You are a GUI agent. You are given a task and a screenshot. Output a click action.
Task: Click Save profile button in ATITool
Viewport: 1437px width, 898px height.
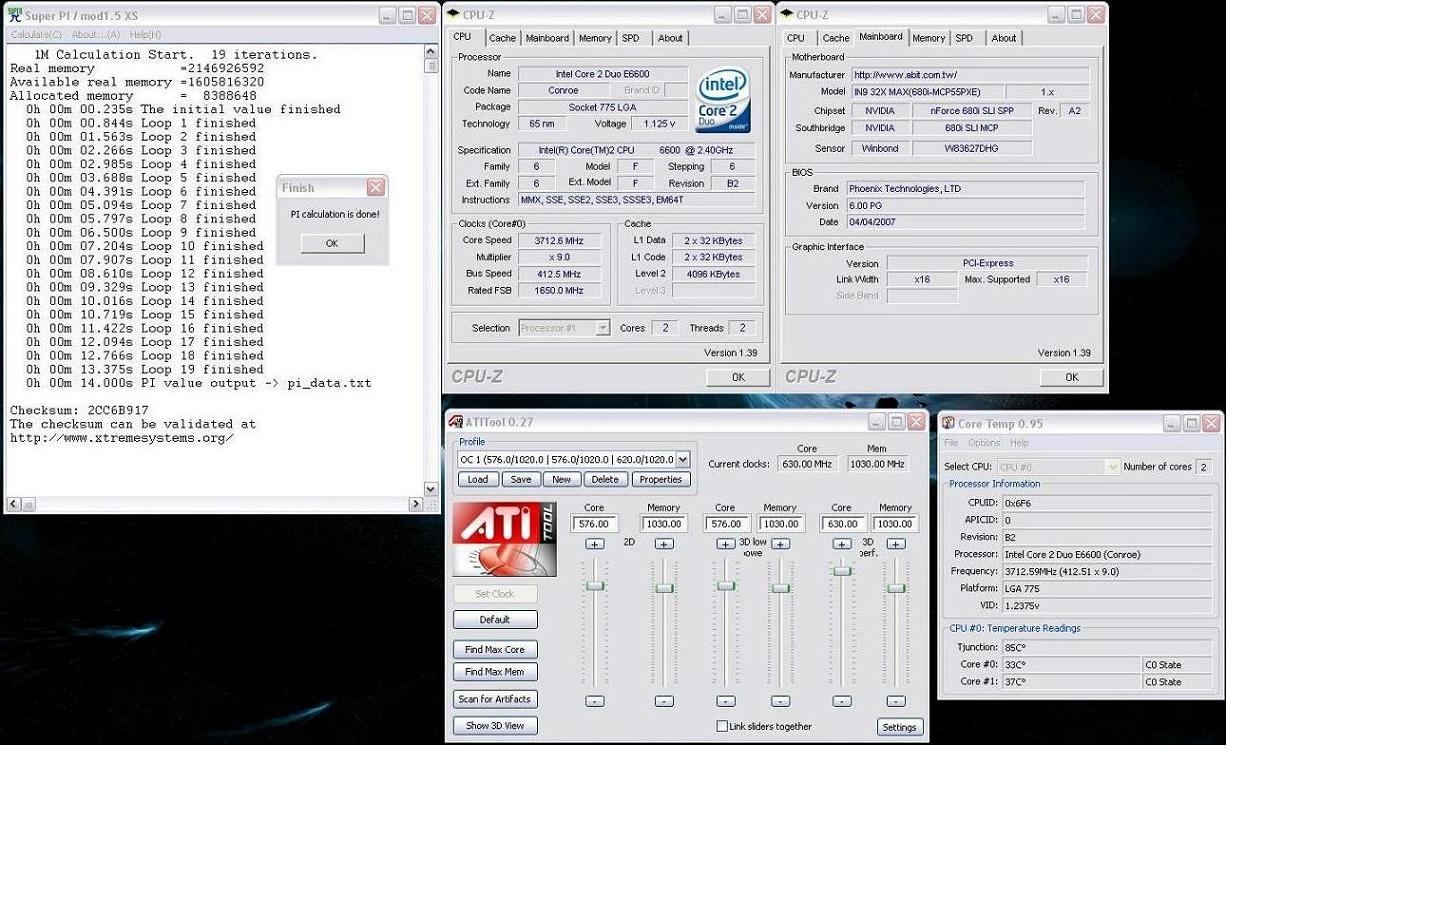click(x=521, y=479)
